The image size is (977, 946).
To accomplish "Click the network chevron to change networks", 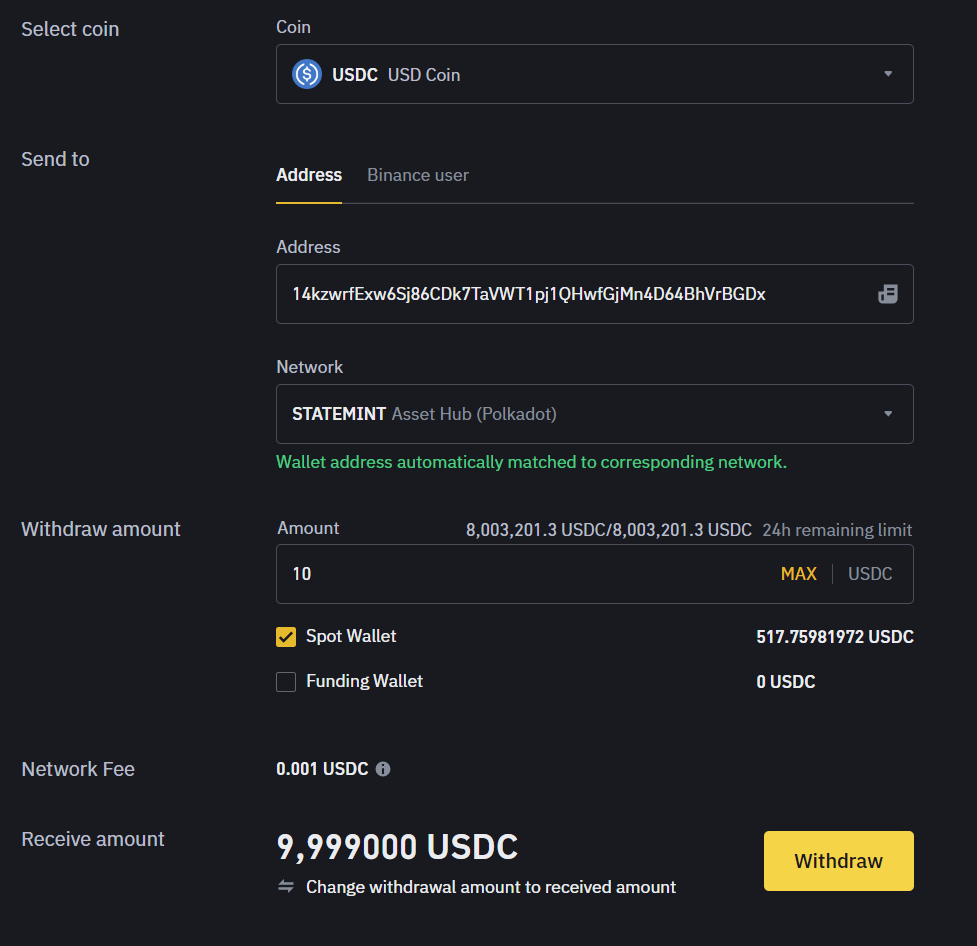I will click(887, 413).
